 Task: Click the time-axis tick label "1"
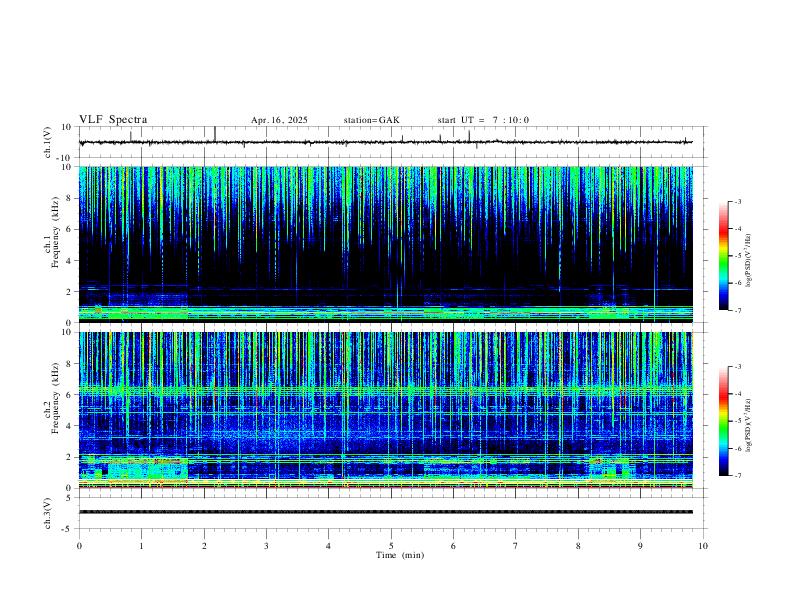[x=141, y=546]
